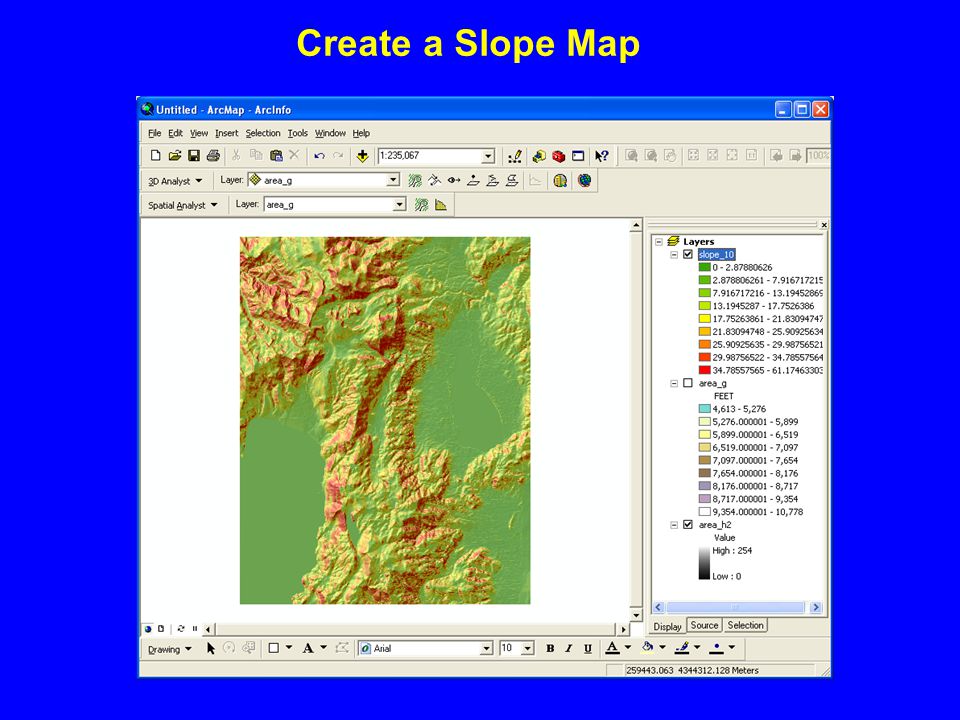The image size is (960, 720).
Task: Select 3D Analyst Line of Sight tool
Action: 454,180
